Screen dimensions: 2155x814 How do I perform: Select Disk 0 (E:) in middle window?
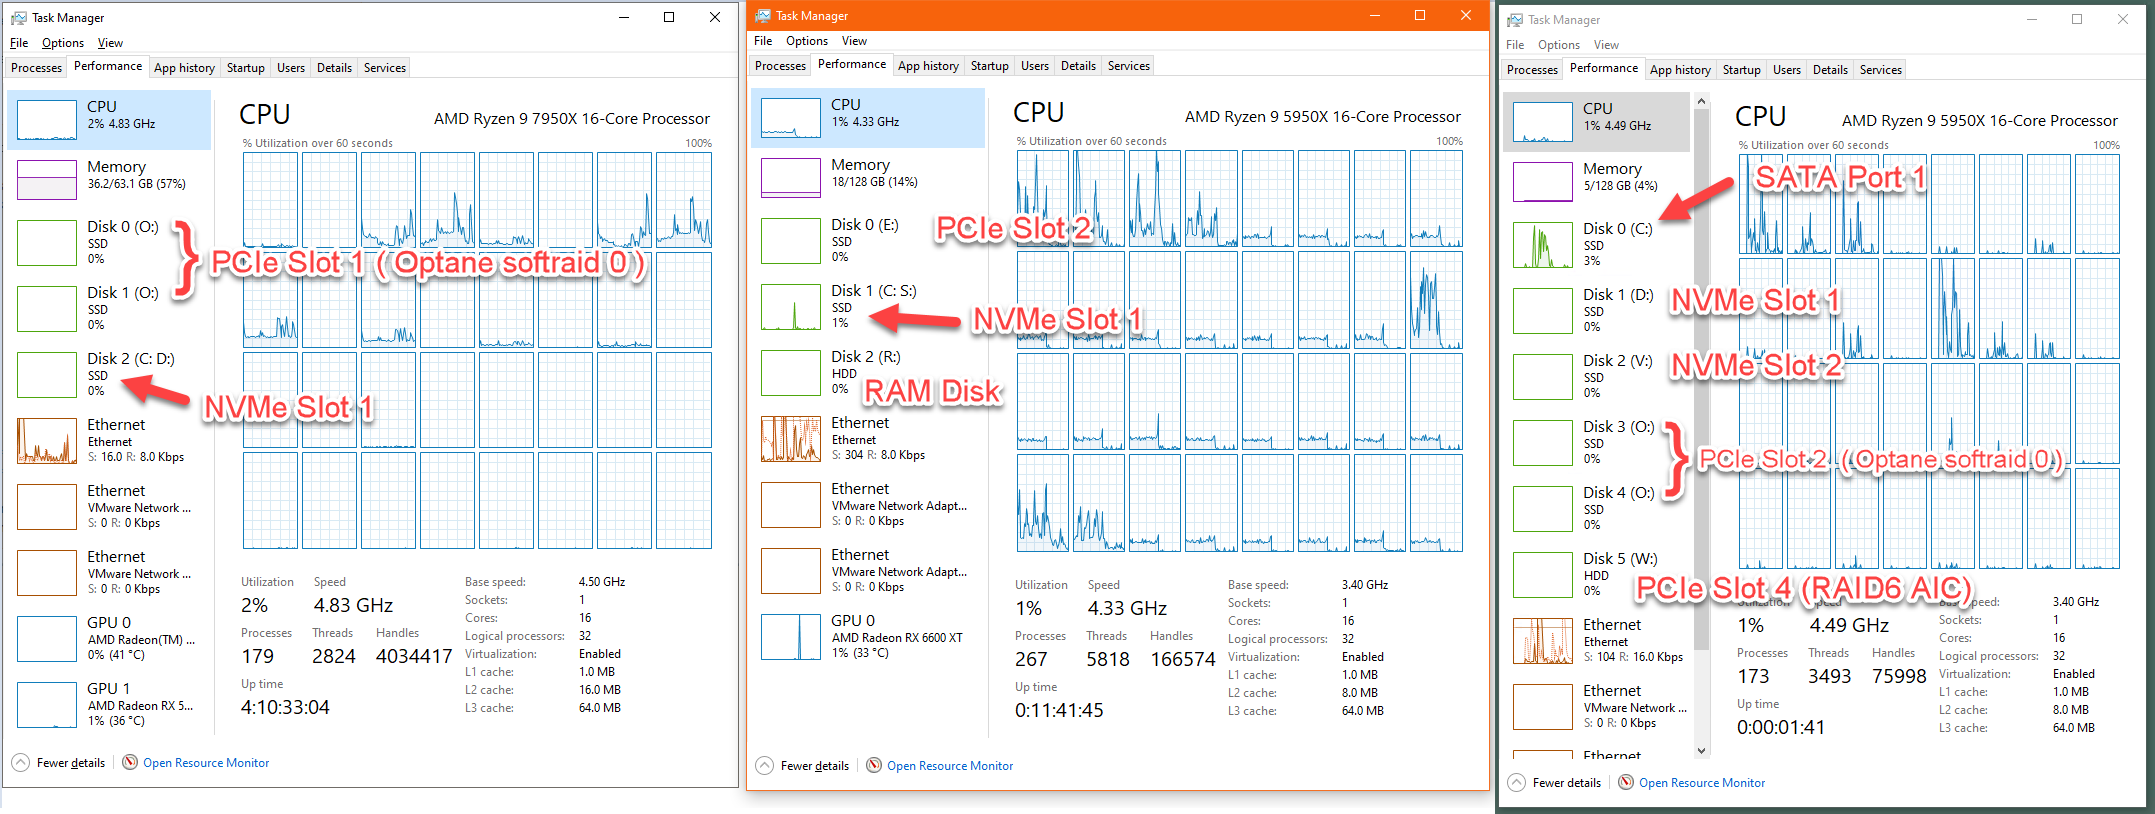[x=868, y=240]
